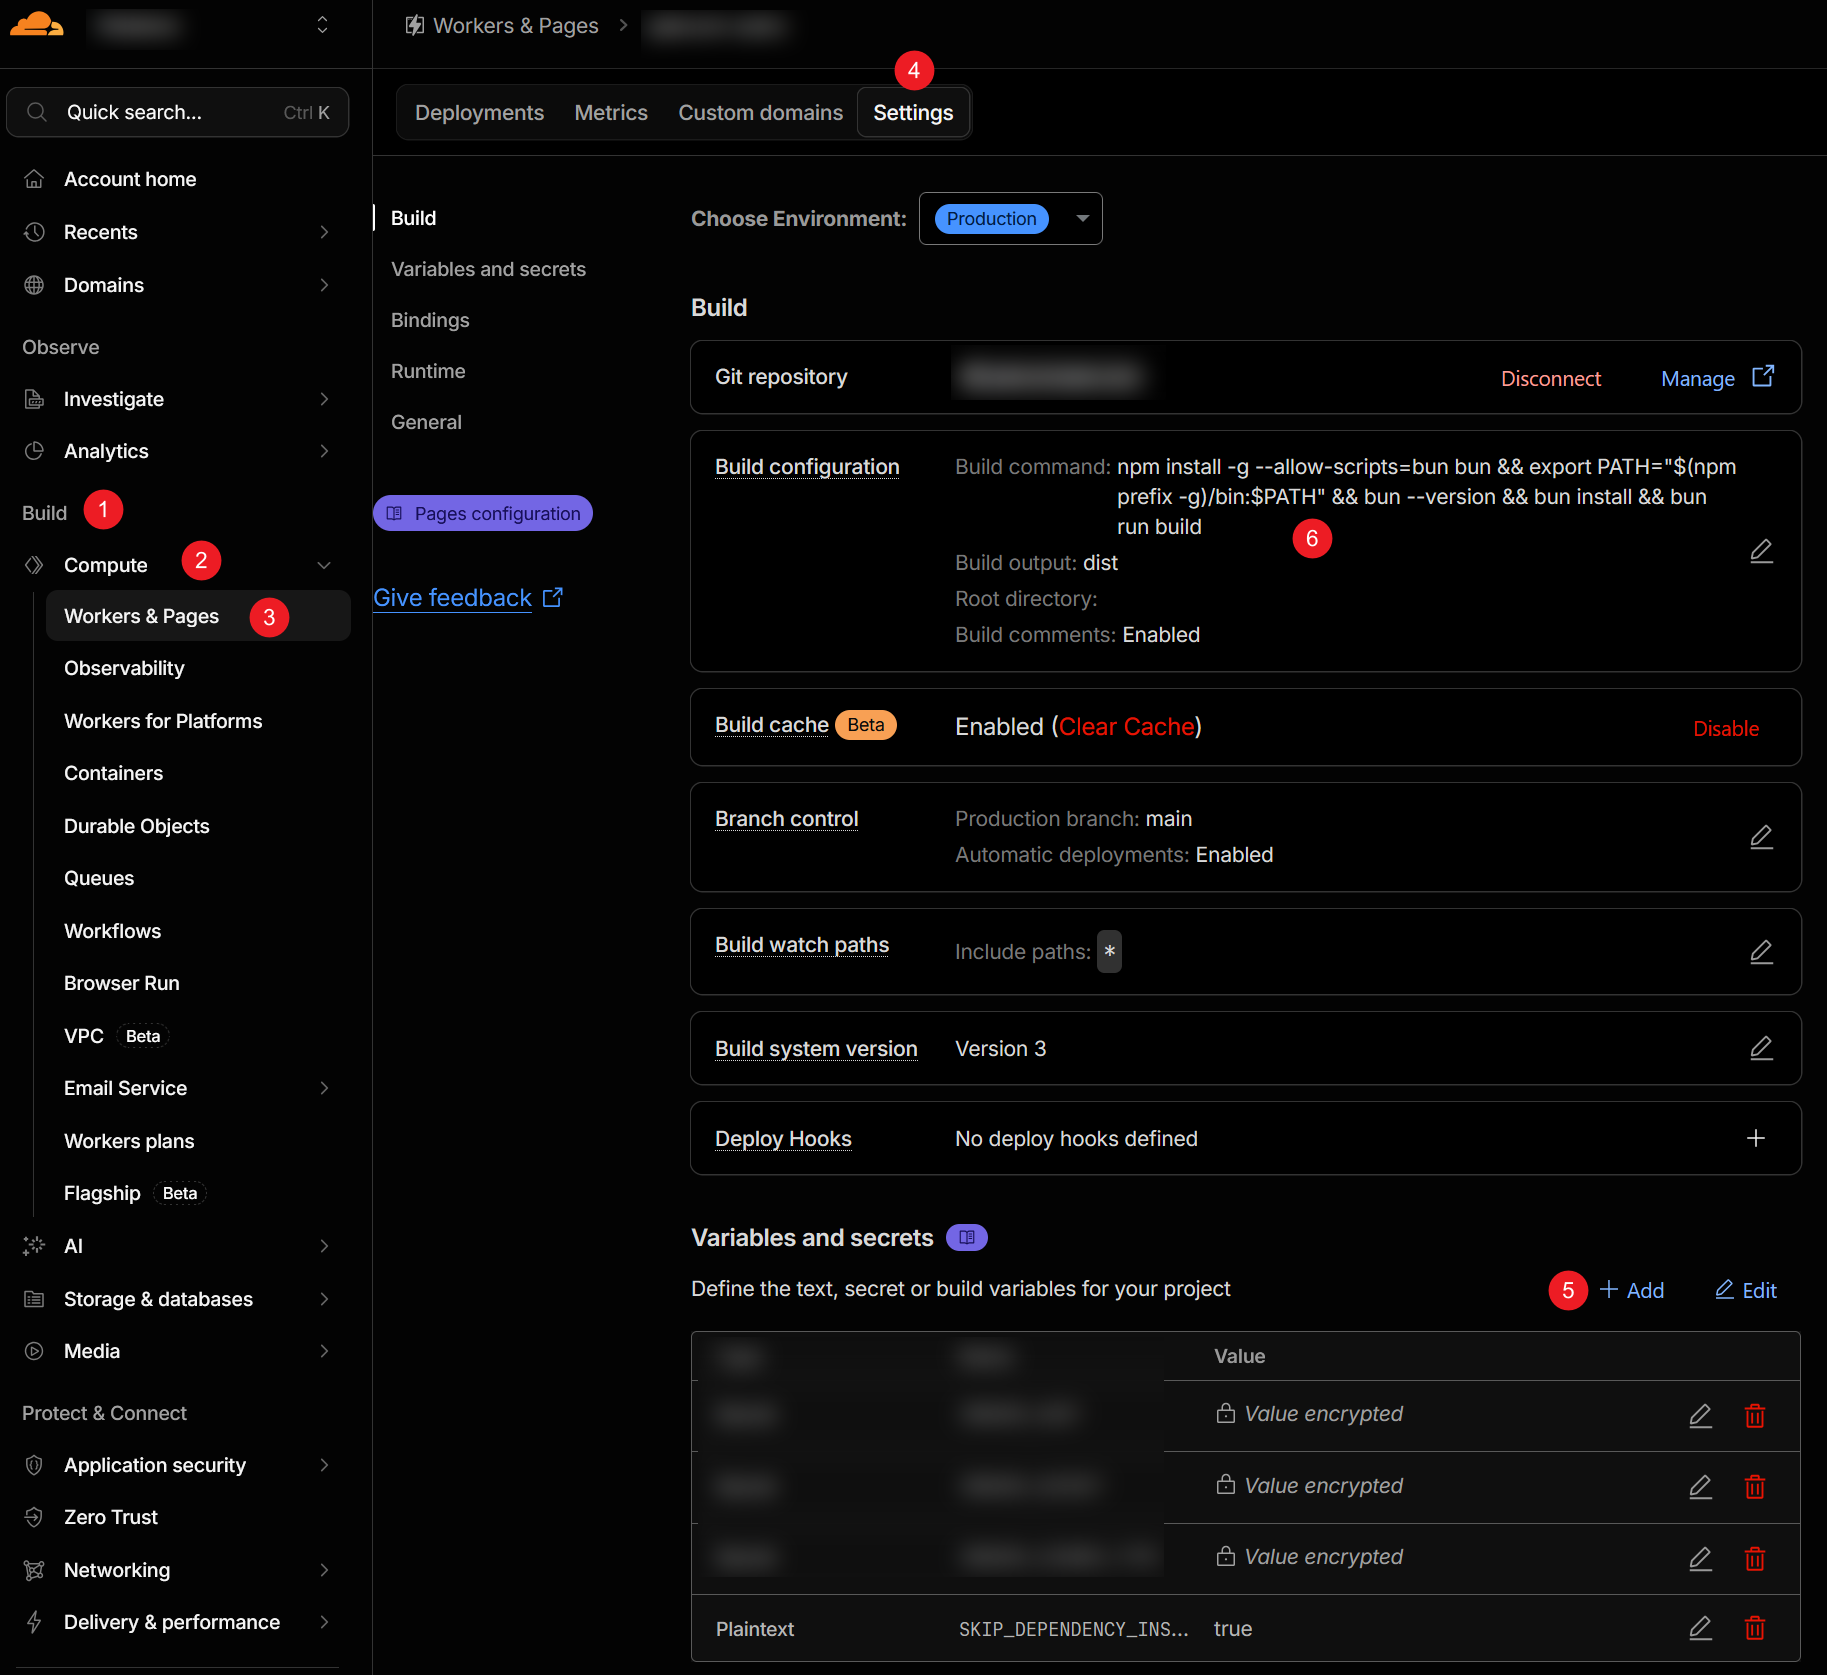Select Runtime in settings nav
This screenshot has height=1675, width=1827.
[428, 371]
